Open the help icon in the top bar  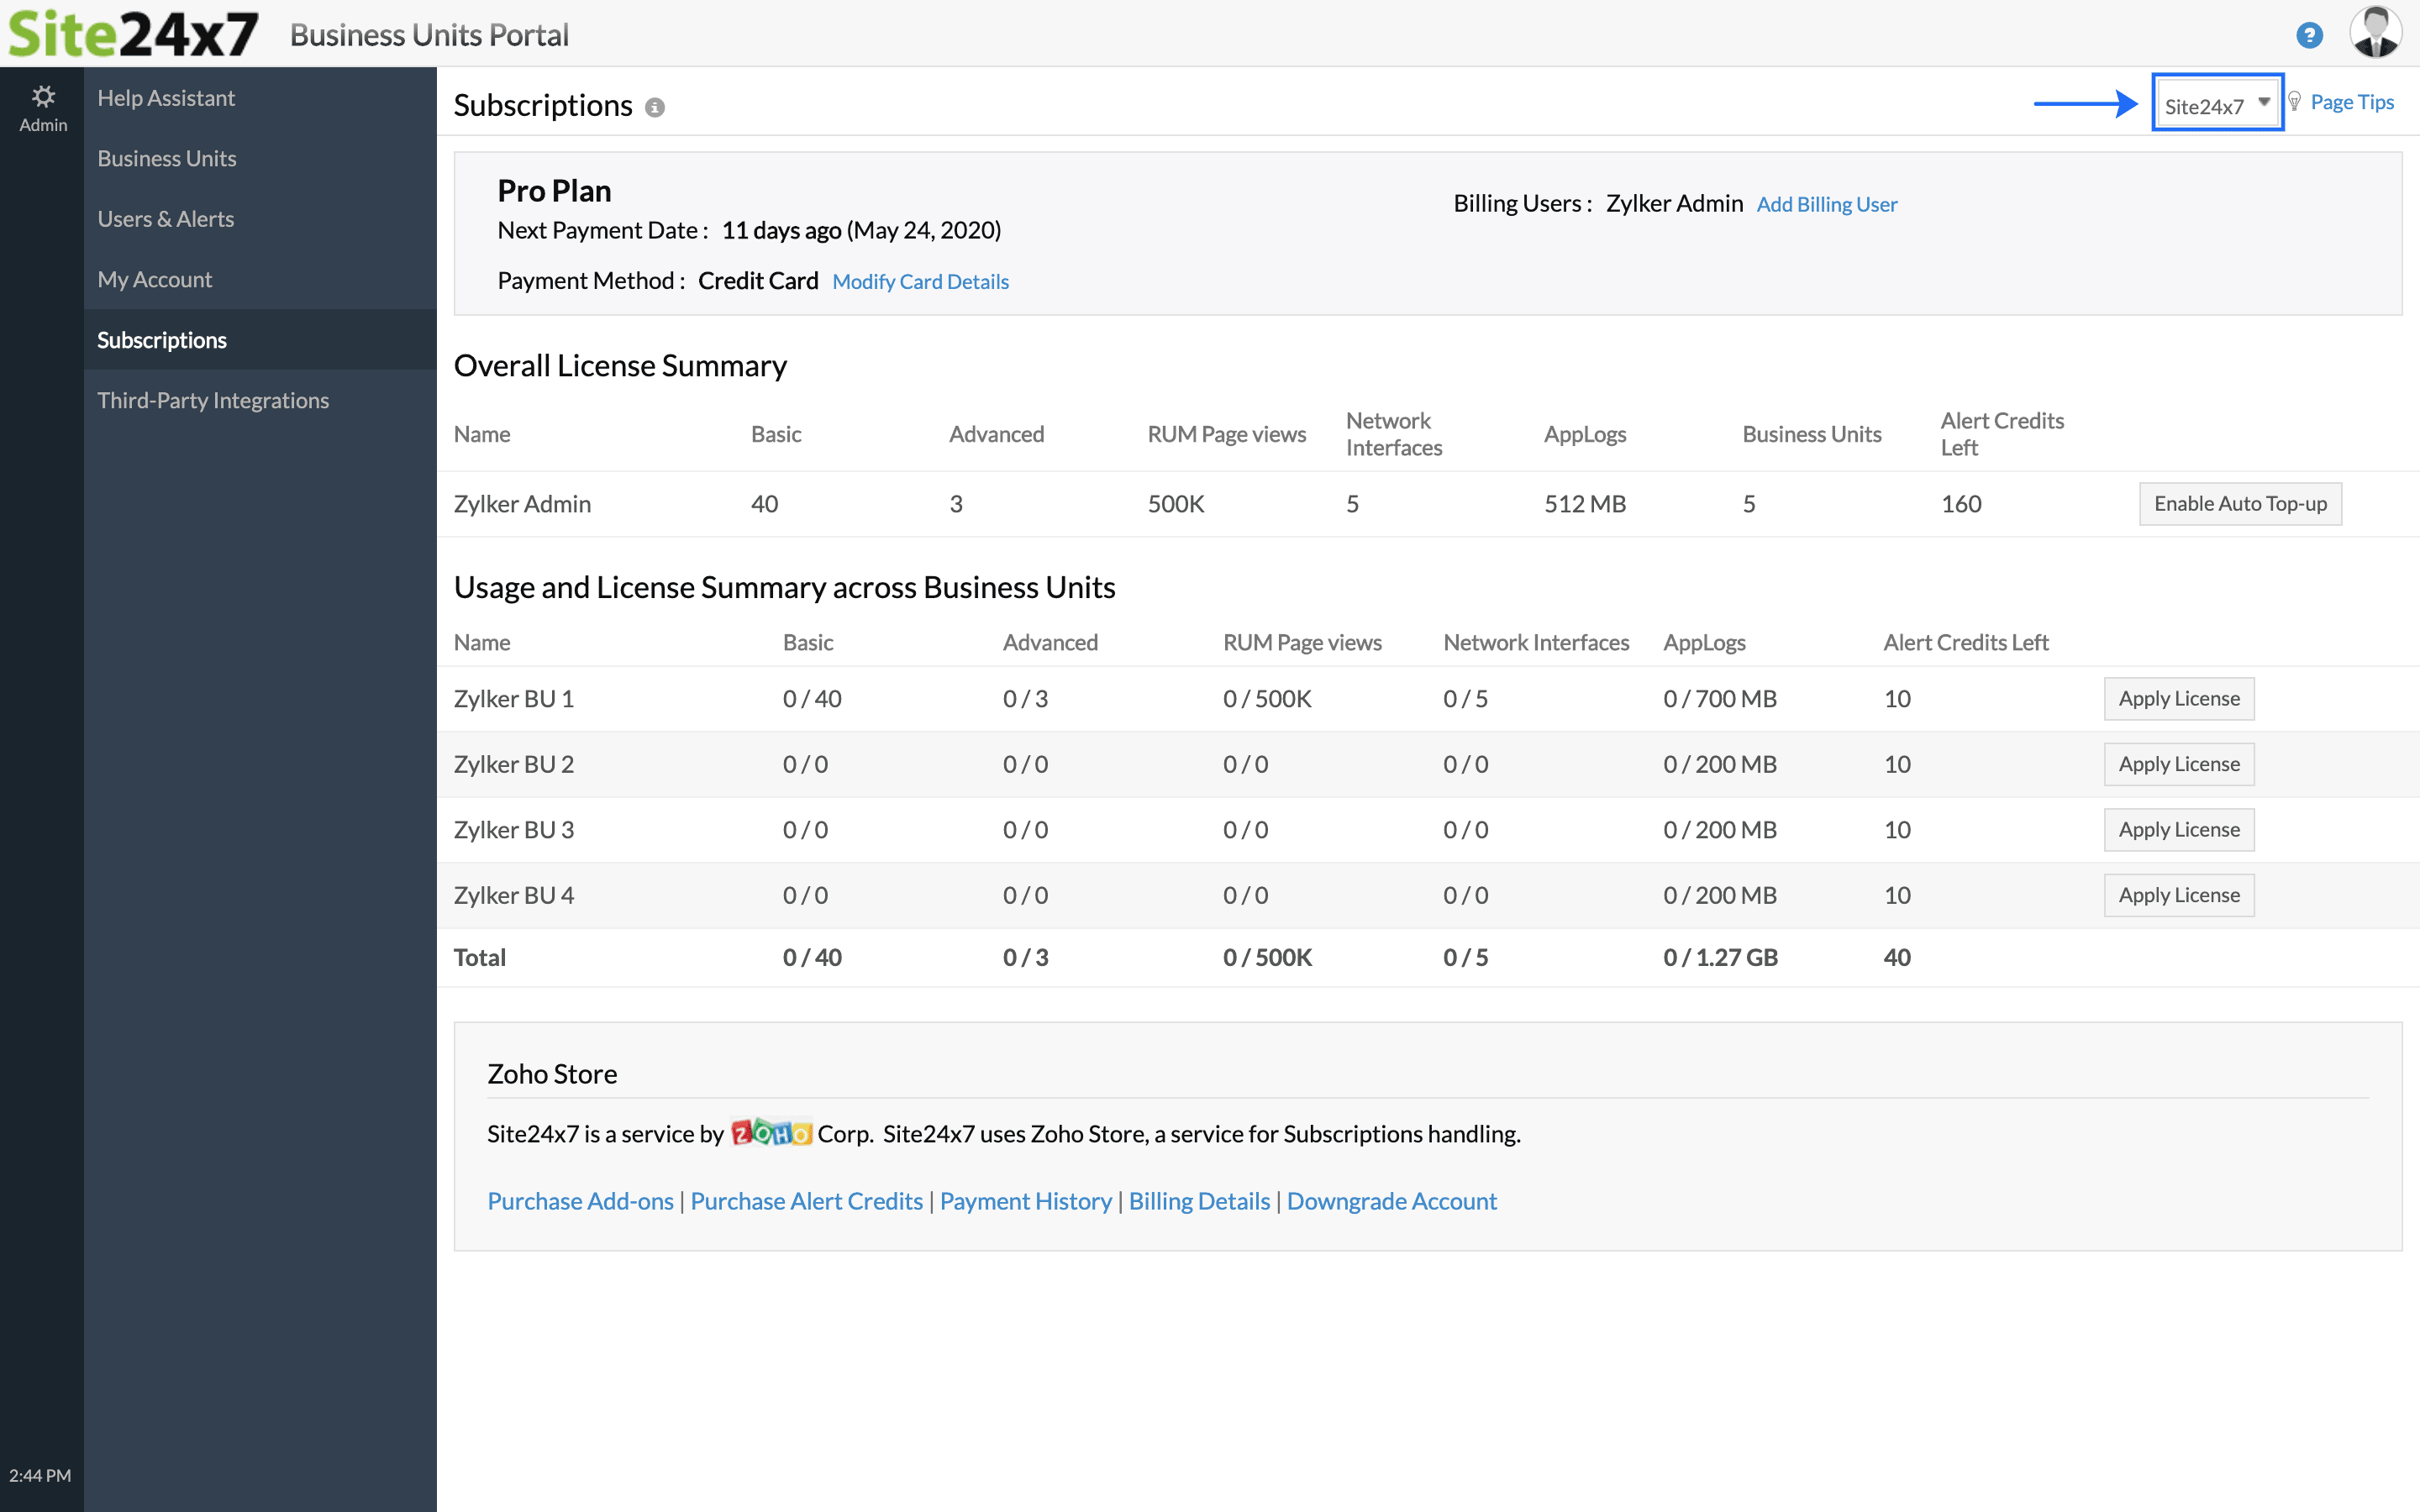pyautogui.click(x=2309, y=34)
